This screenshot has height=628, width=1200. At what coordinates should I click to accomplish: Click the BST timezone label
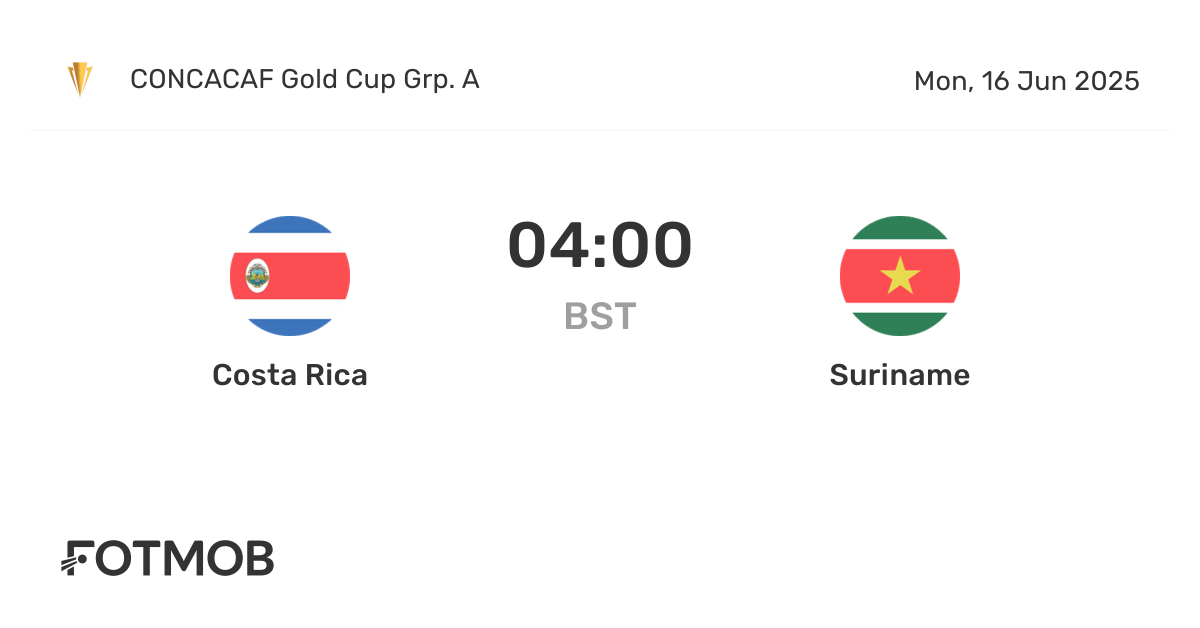point(600,316)
